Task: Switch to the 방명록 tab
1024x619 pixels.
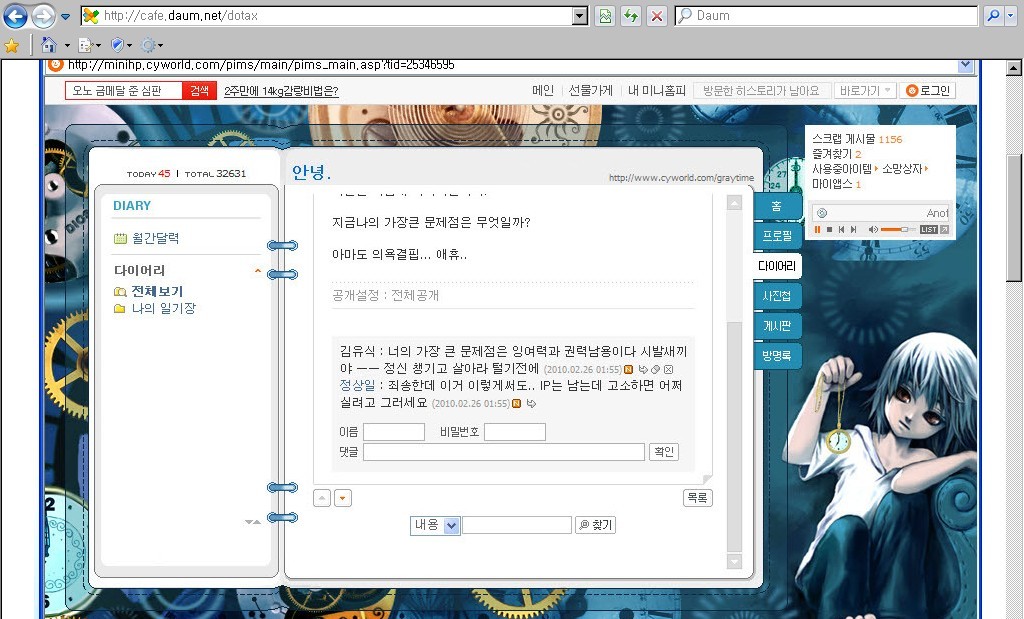Action: pyautogui.click(x=776, y=356)
